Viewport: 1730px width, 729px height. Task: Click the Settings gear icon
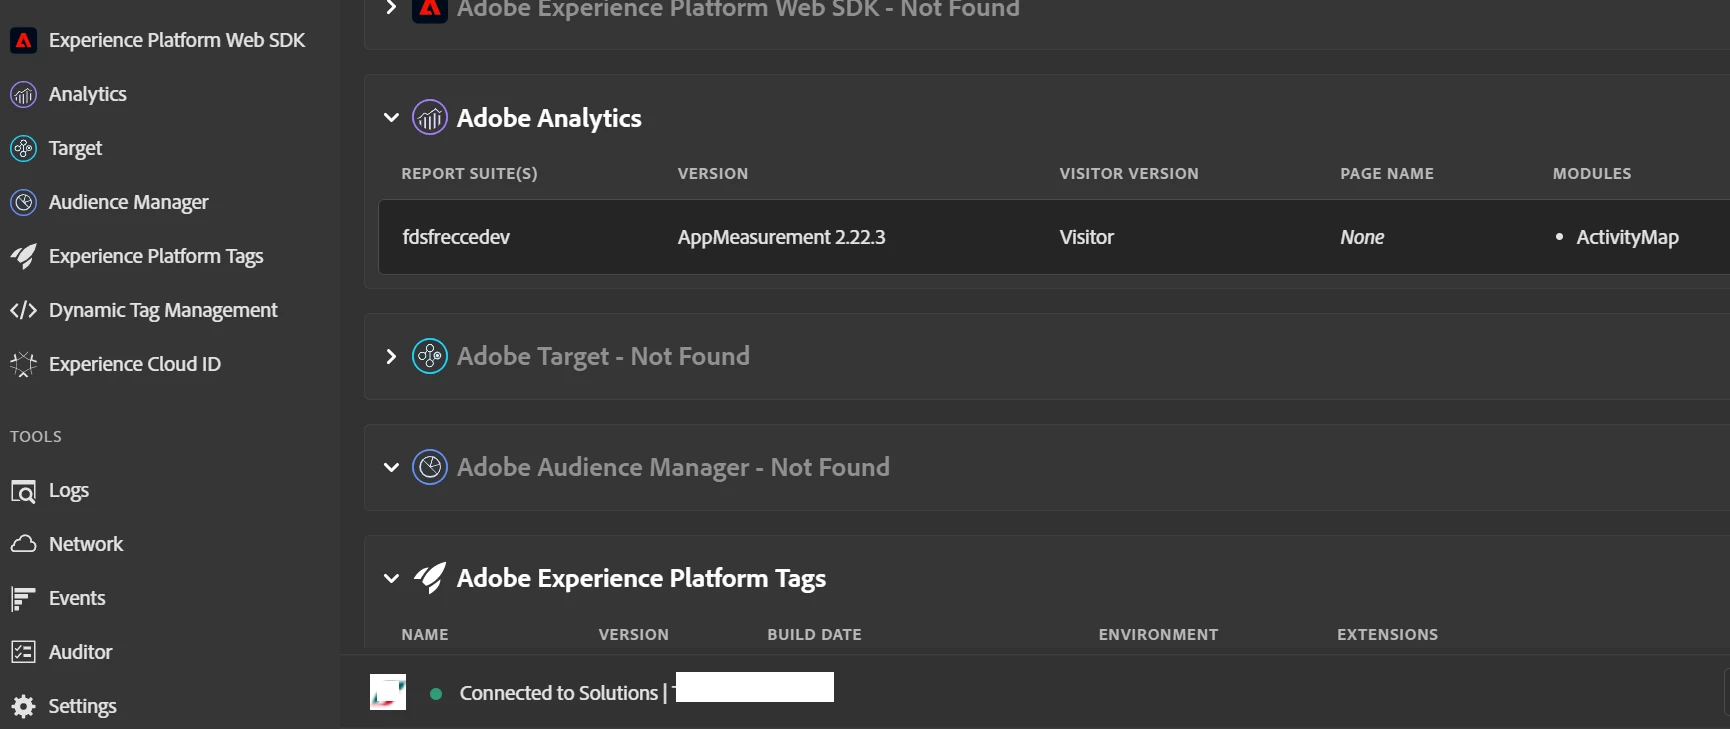coord(23,706)
